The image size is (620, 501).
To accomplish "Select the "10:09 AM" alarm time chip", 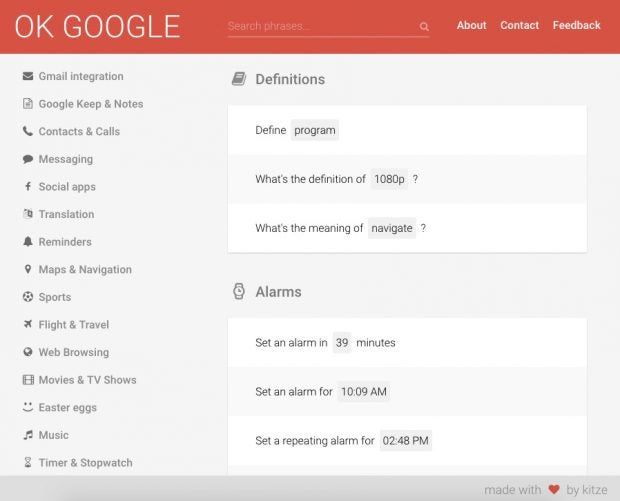I will click(363, 392).
